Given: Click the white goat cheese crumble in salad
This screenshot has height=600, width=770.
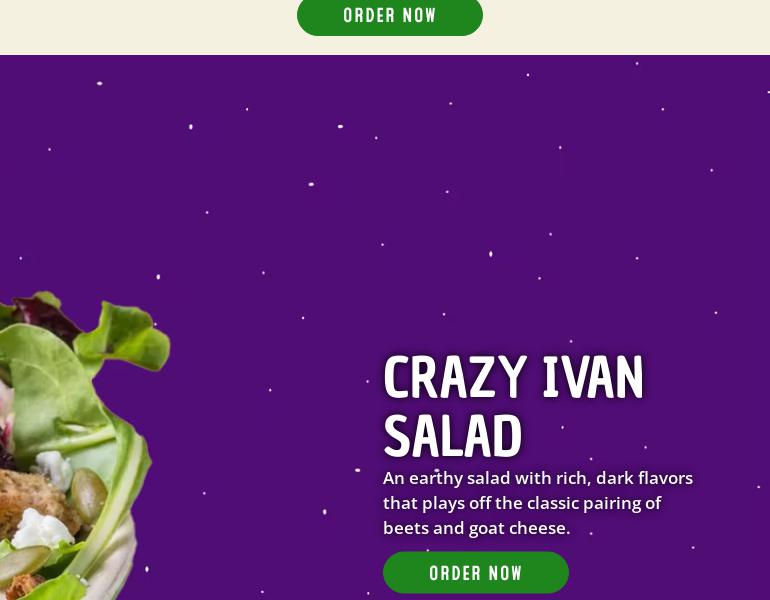Looking at the screenshot, I should click(42, 529).
